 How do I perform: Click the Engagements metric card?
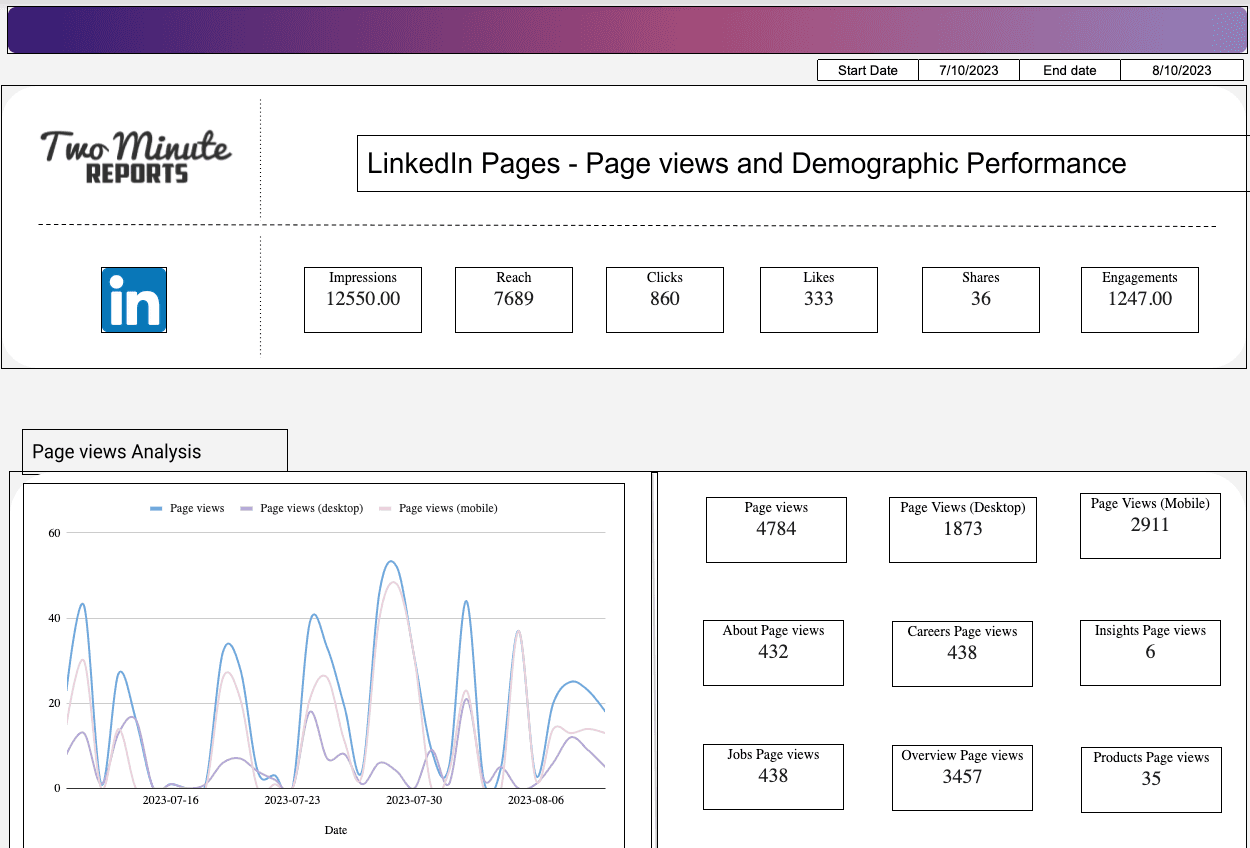(x=1139, y=299)
